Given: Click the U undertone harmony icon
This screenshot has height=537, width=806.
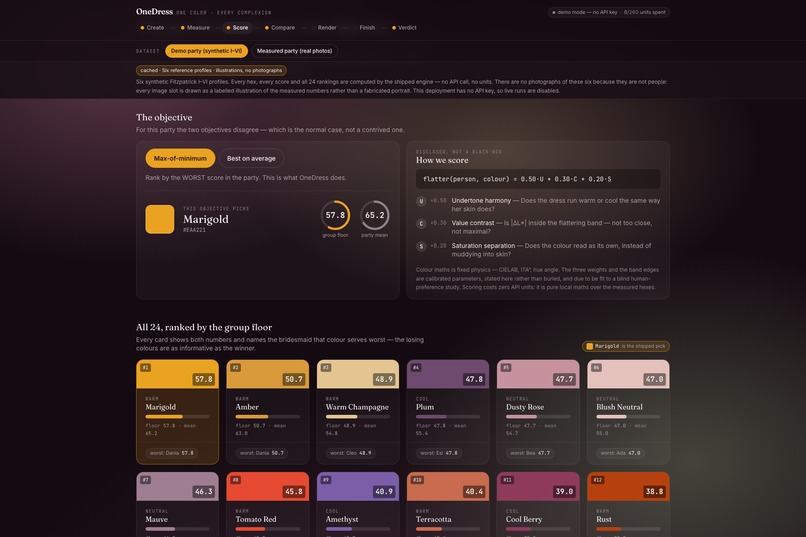Looking at the screenshot, I should [x=421, y=201].
